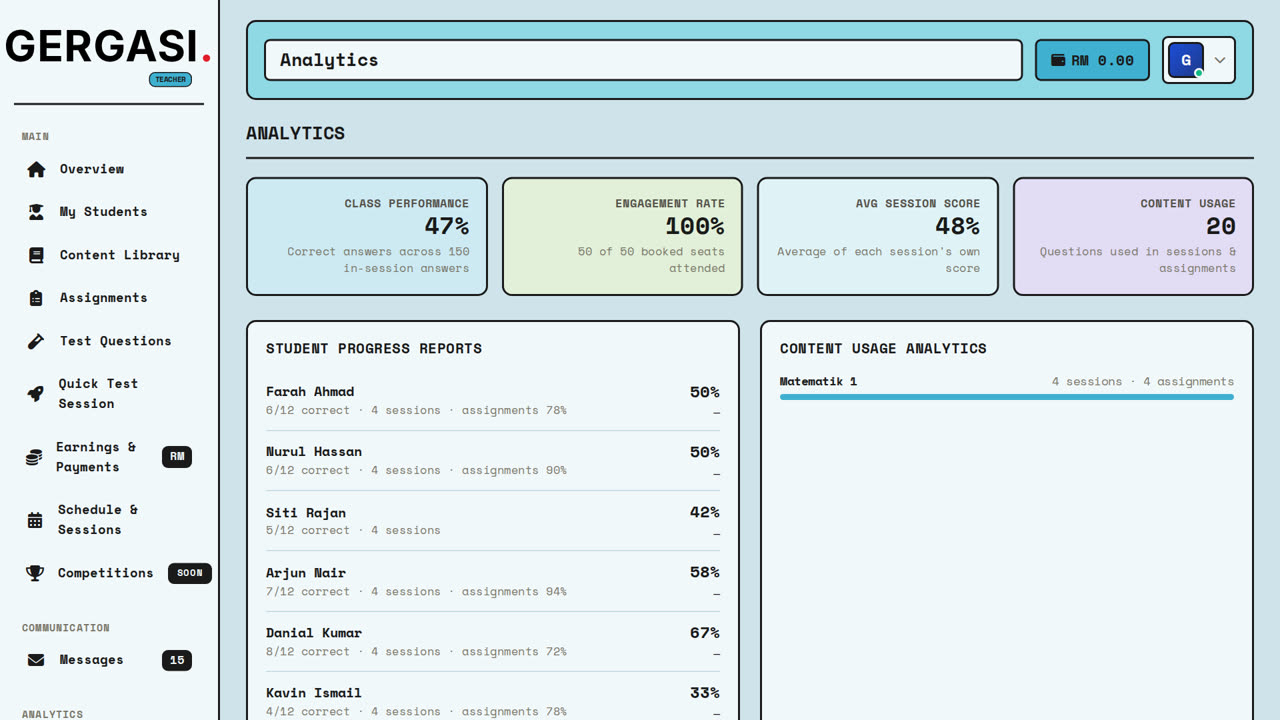Click the Matematik 1 usage progress bar

click(1006, 397)
